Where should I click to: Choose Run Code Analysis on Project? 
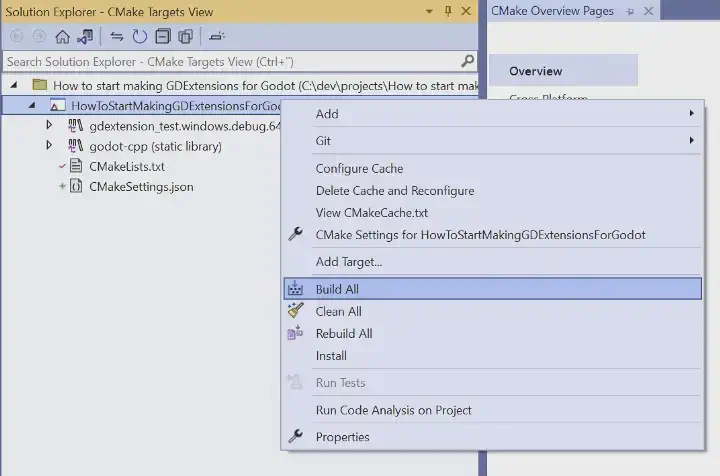click(493, 410)
